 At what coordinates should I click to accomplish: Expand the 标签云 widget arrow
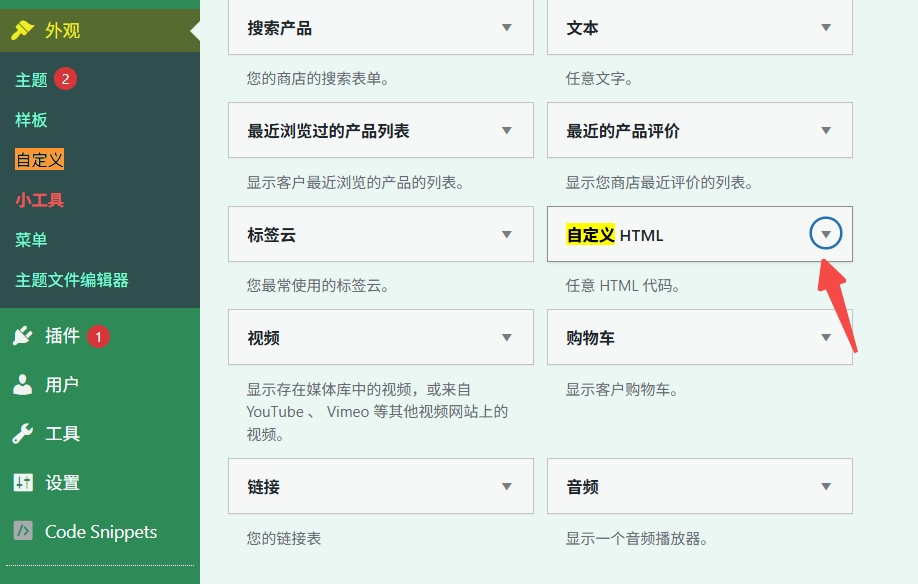click(x=507, y=234)
